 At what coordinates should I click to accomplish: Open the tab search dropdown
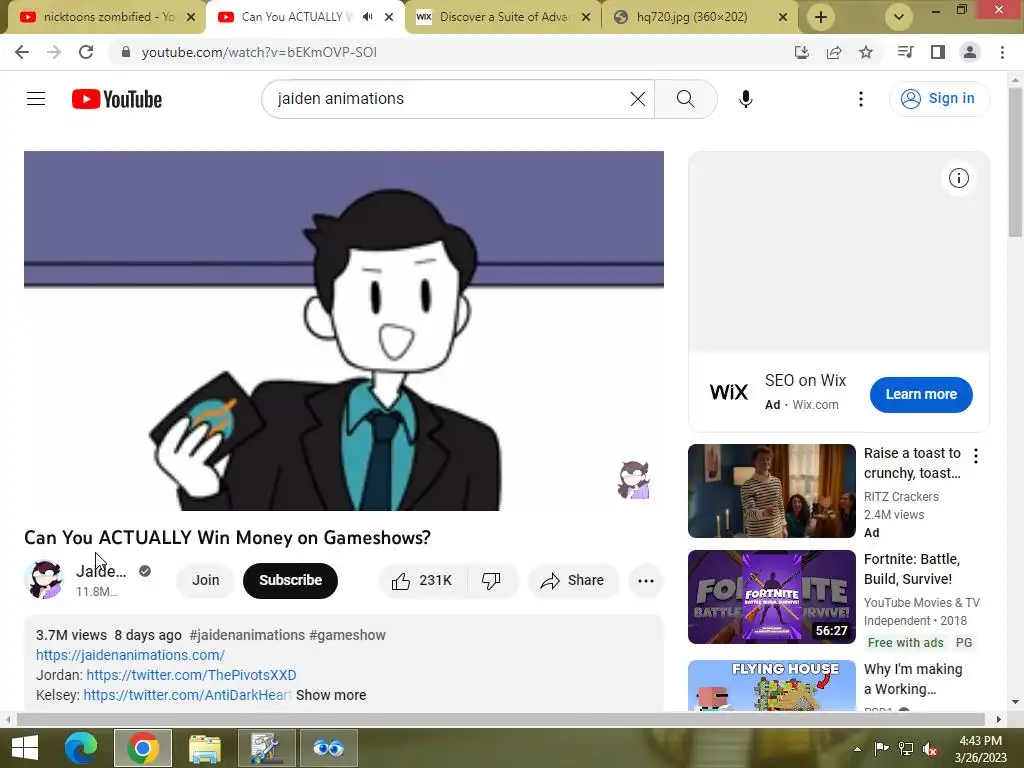(899, 18)
